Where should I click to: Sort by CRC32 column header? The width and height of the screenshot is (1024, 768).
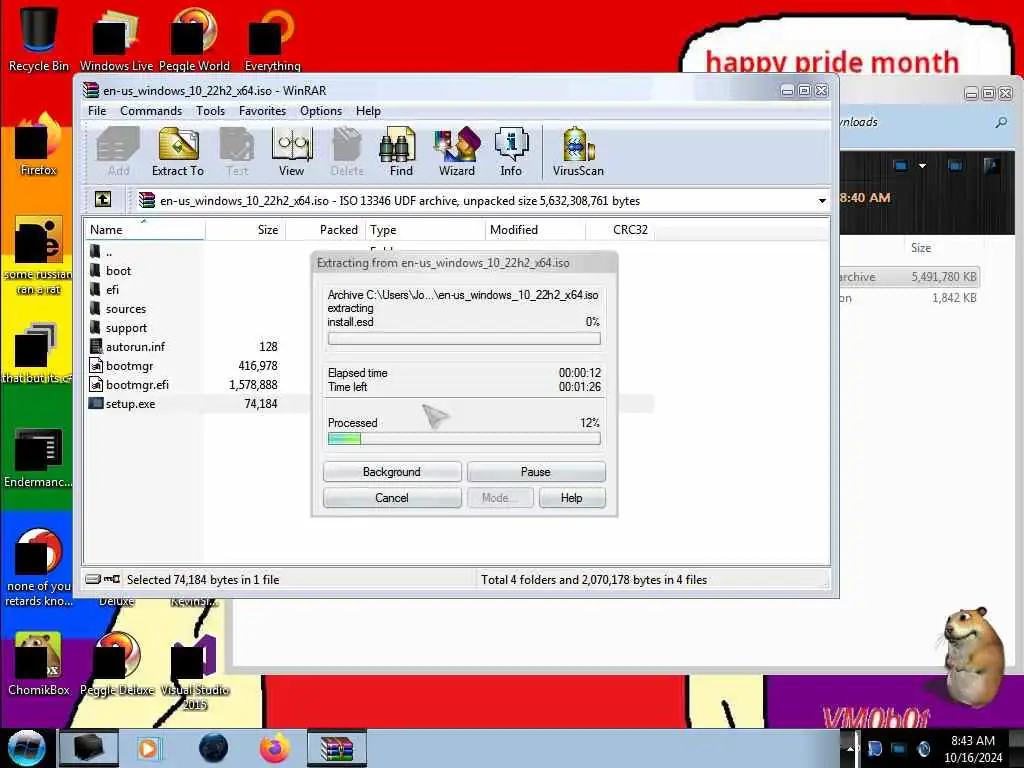click(x=620, y=230)
